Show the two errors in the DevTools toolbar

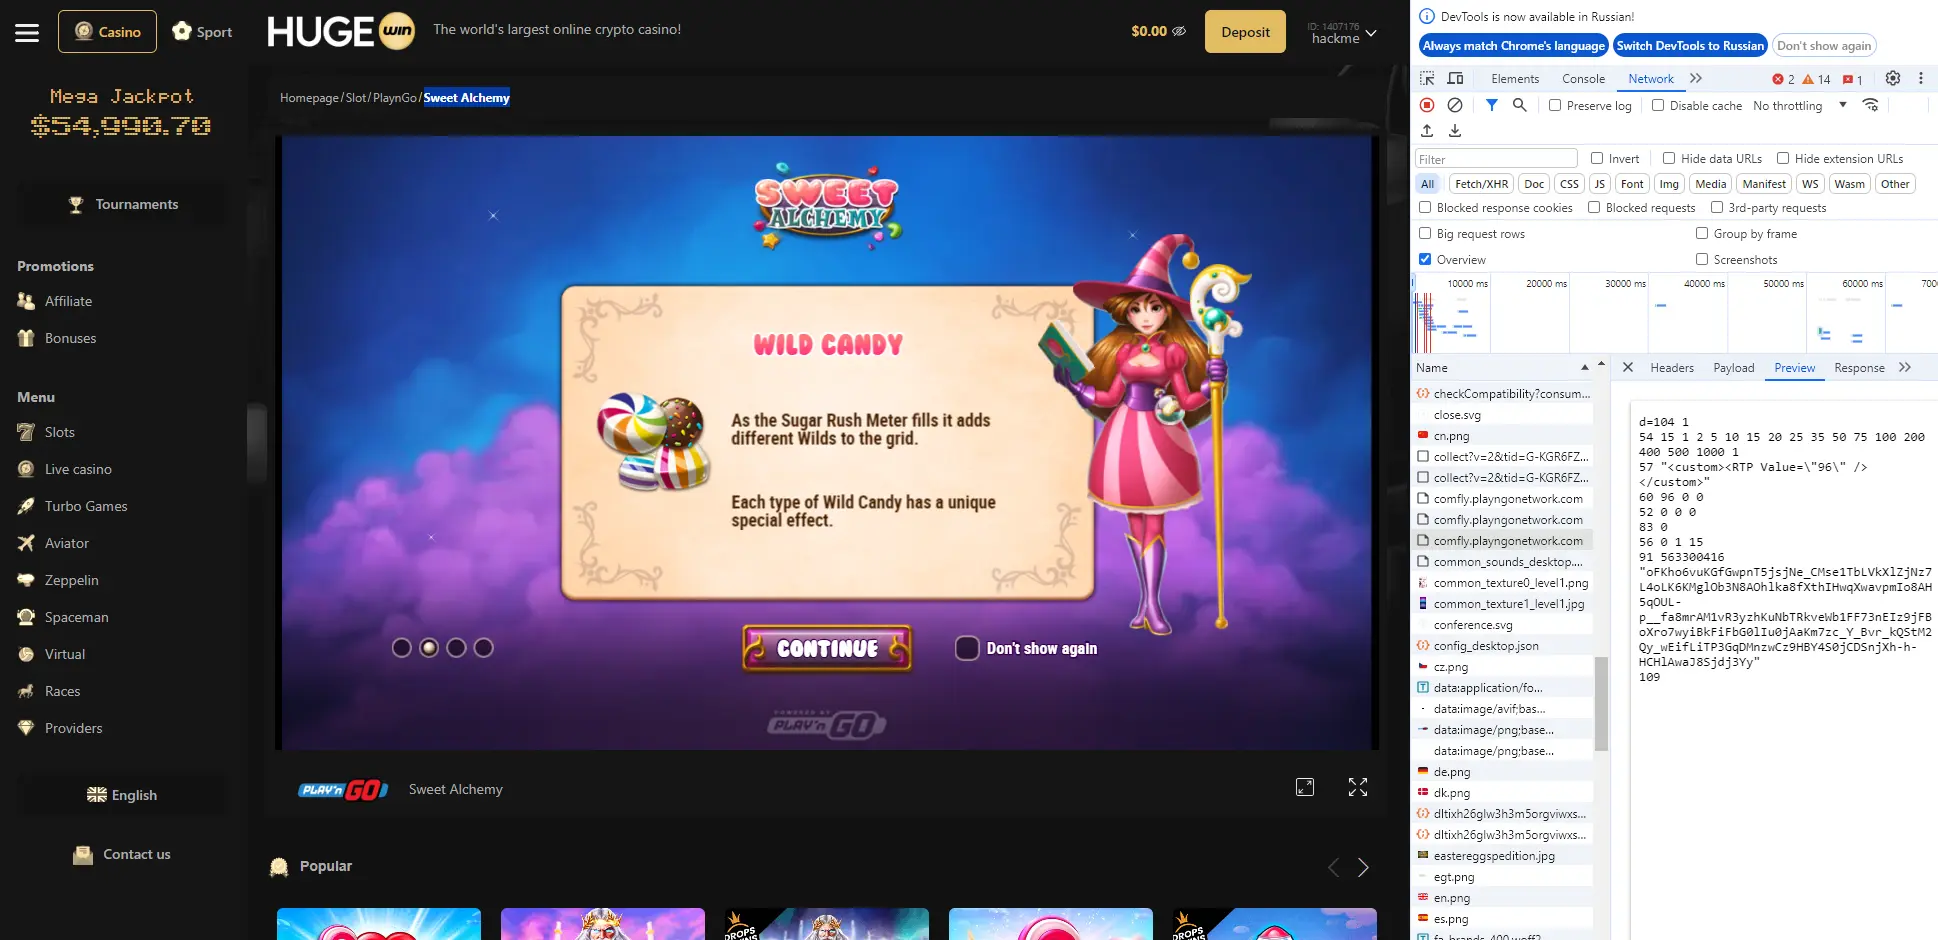[1783, 79]
